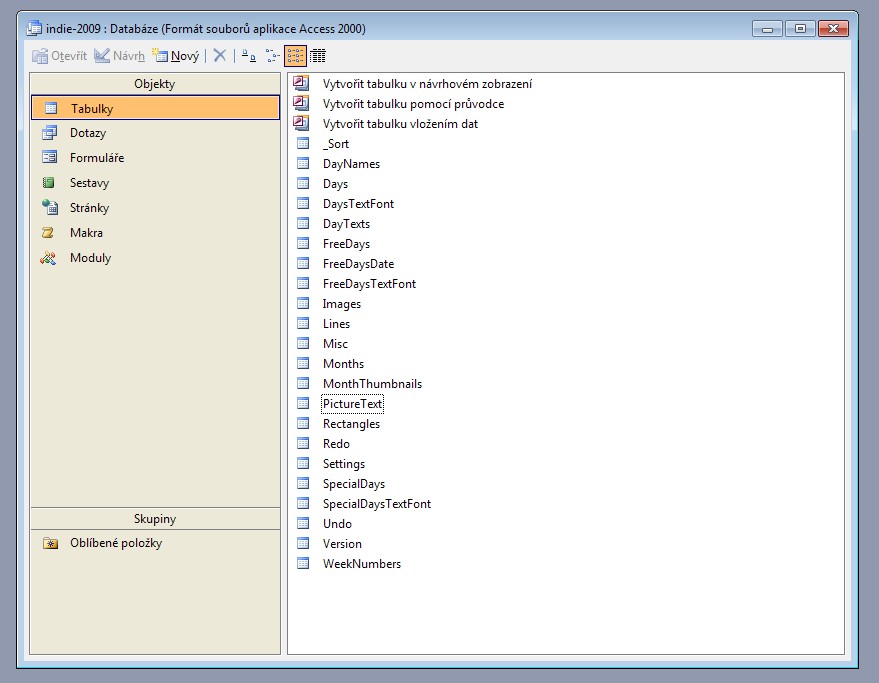The width and height of the screenshot is (879, 683).
Task: Select the PictureText table
Action: [352, 404]
